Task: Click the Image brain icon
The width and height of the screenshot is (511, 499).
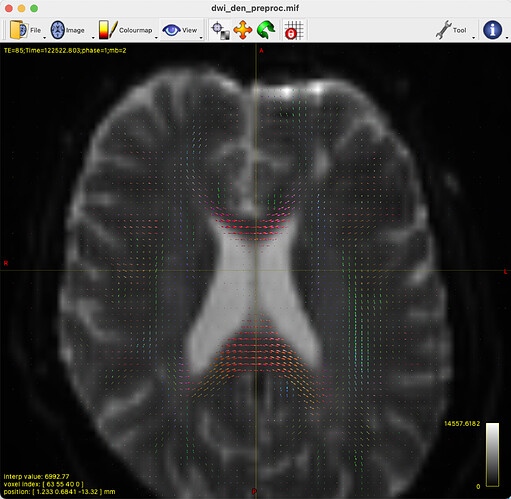Action: tap(57, 30)
